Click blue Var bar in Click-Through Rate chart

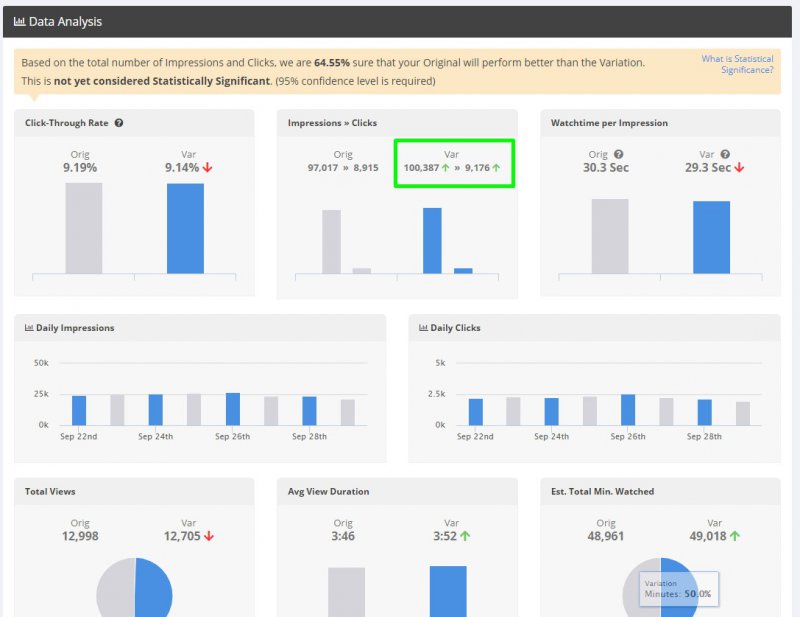pos(185,228)
